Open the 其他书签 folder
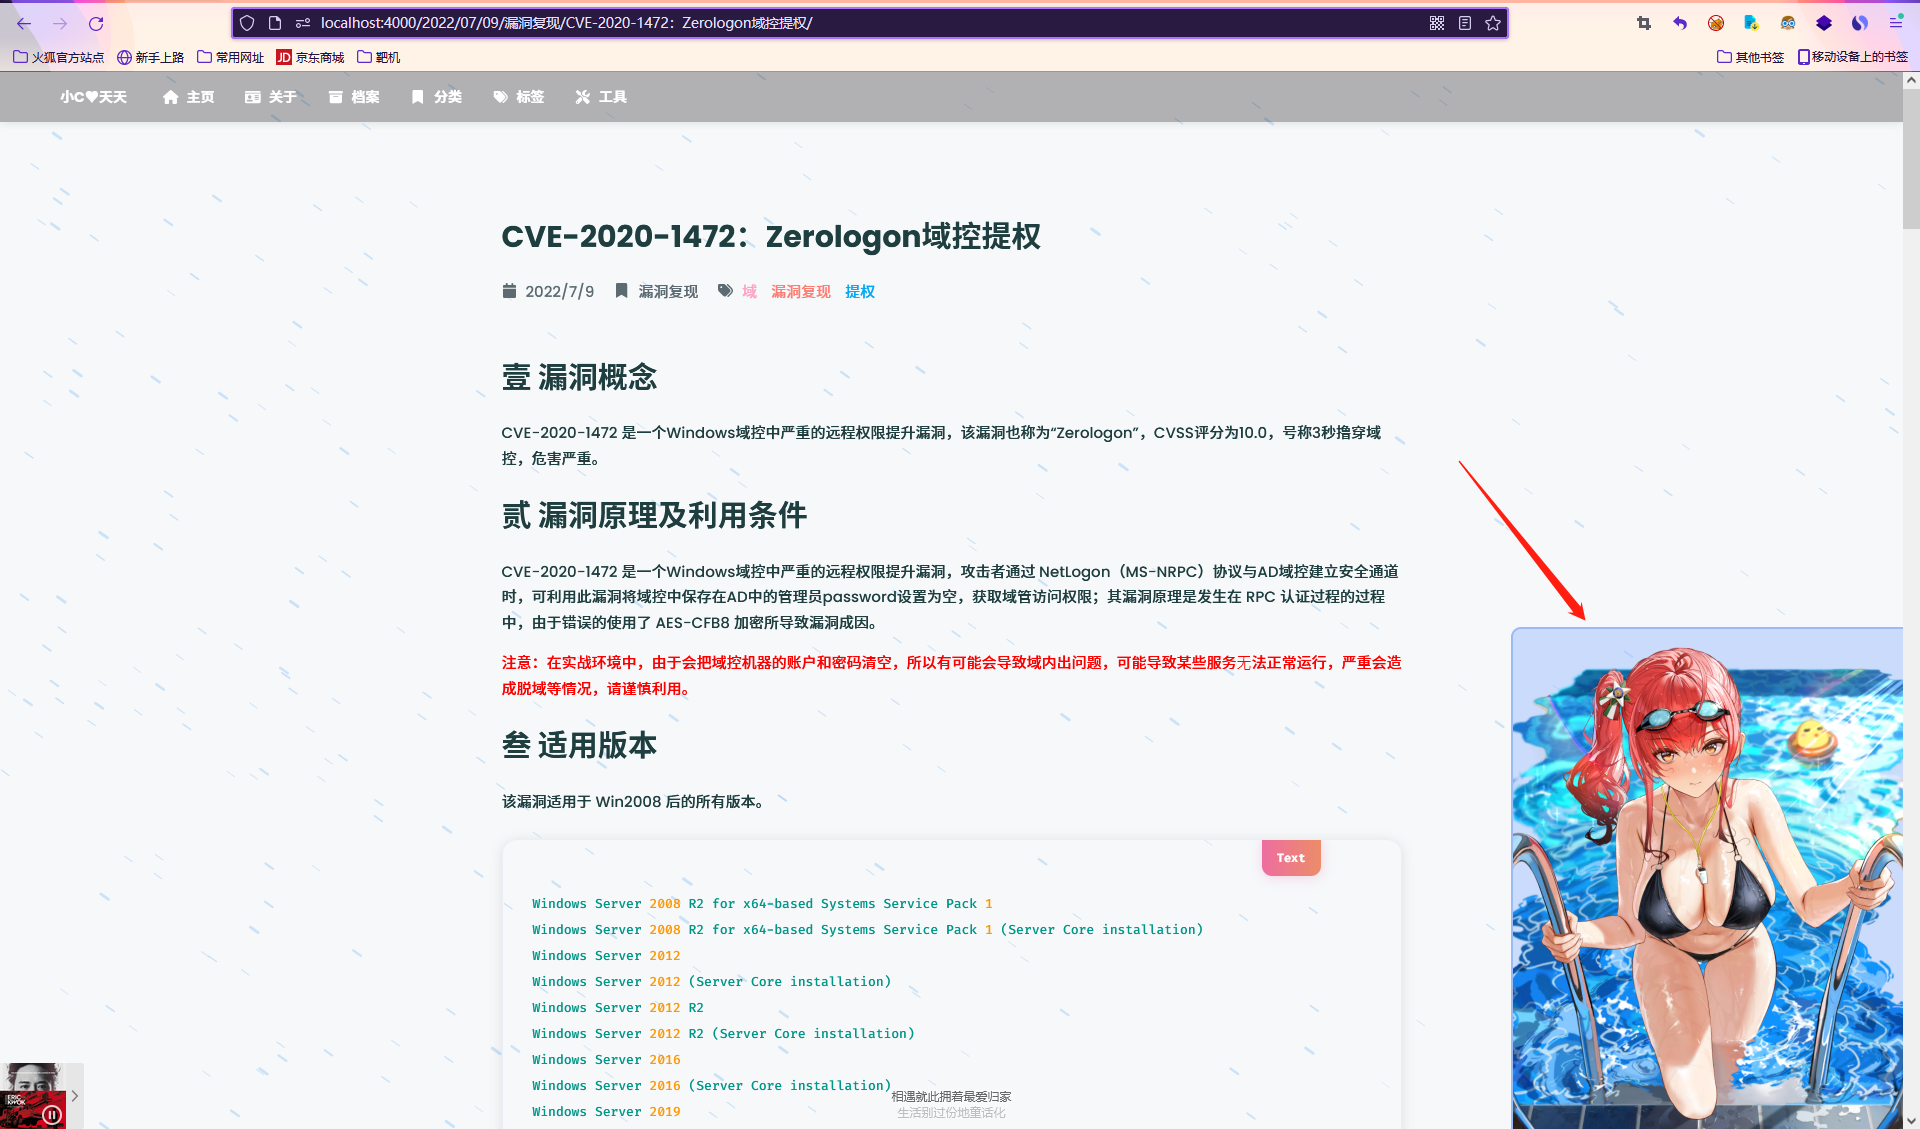Screen dimensions: 1920x1129 (x=1750, y=57)
